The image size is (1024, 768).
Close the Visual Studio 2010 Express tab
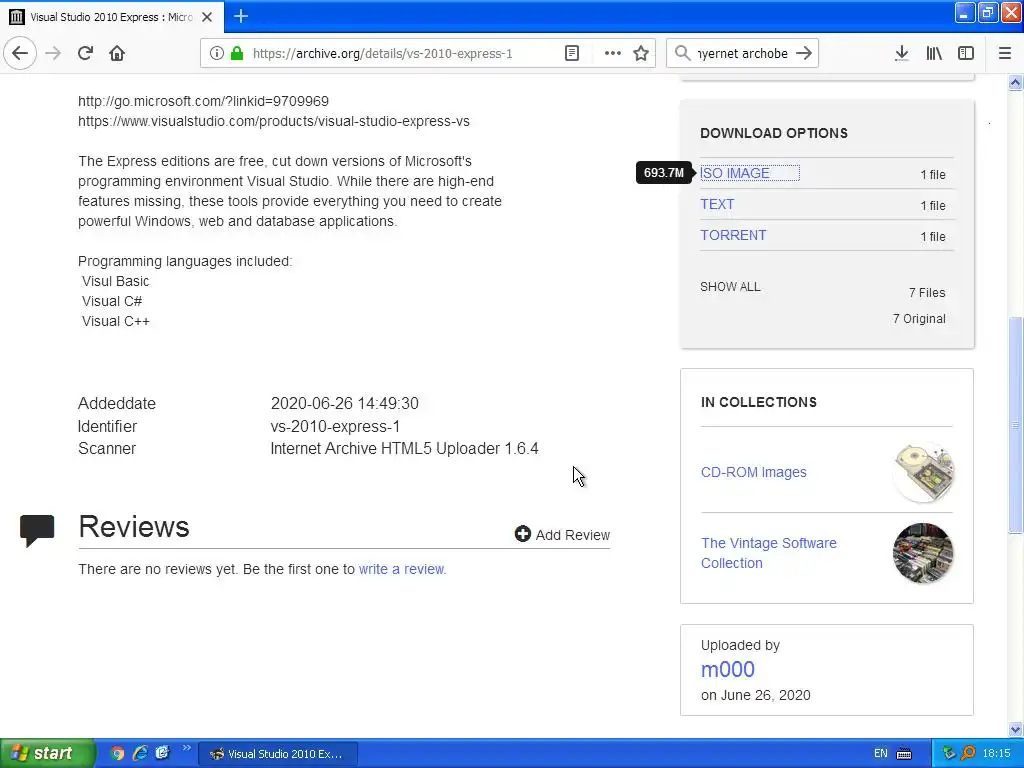207,17
